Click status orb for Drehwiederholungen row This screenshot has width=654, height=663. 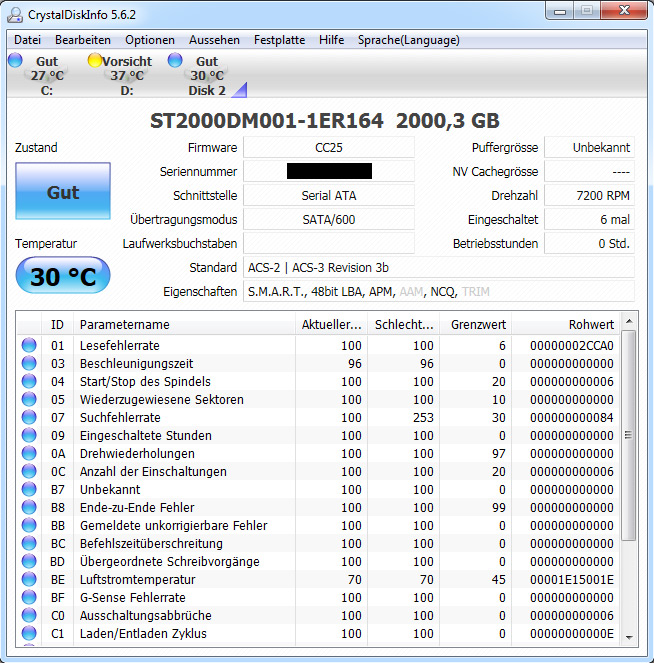point(29,453)
